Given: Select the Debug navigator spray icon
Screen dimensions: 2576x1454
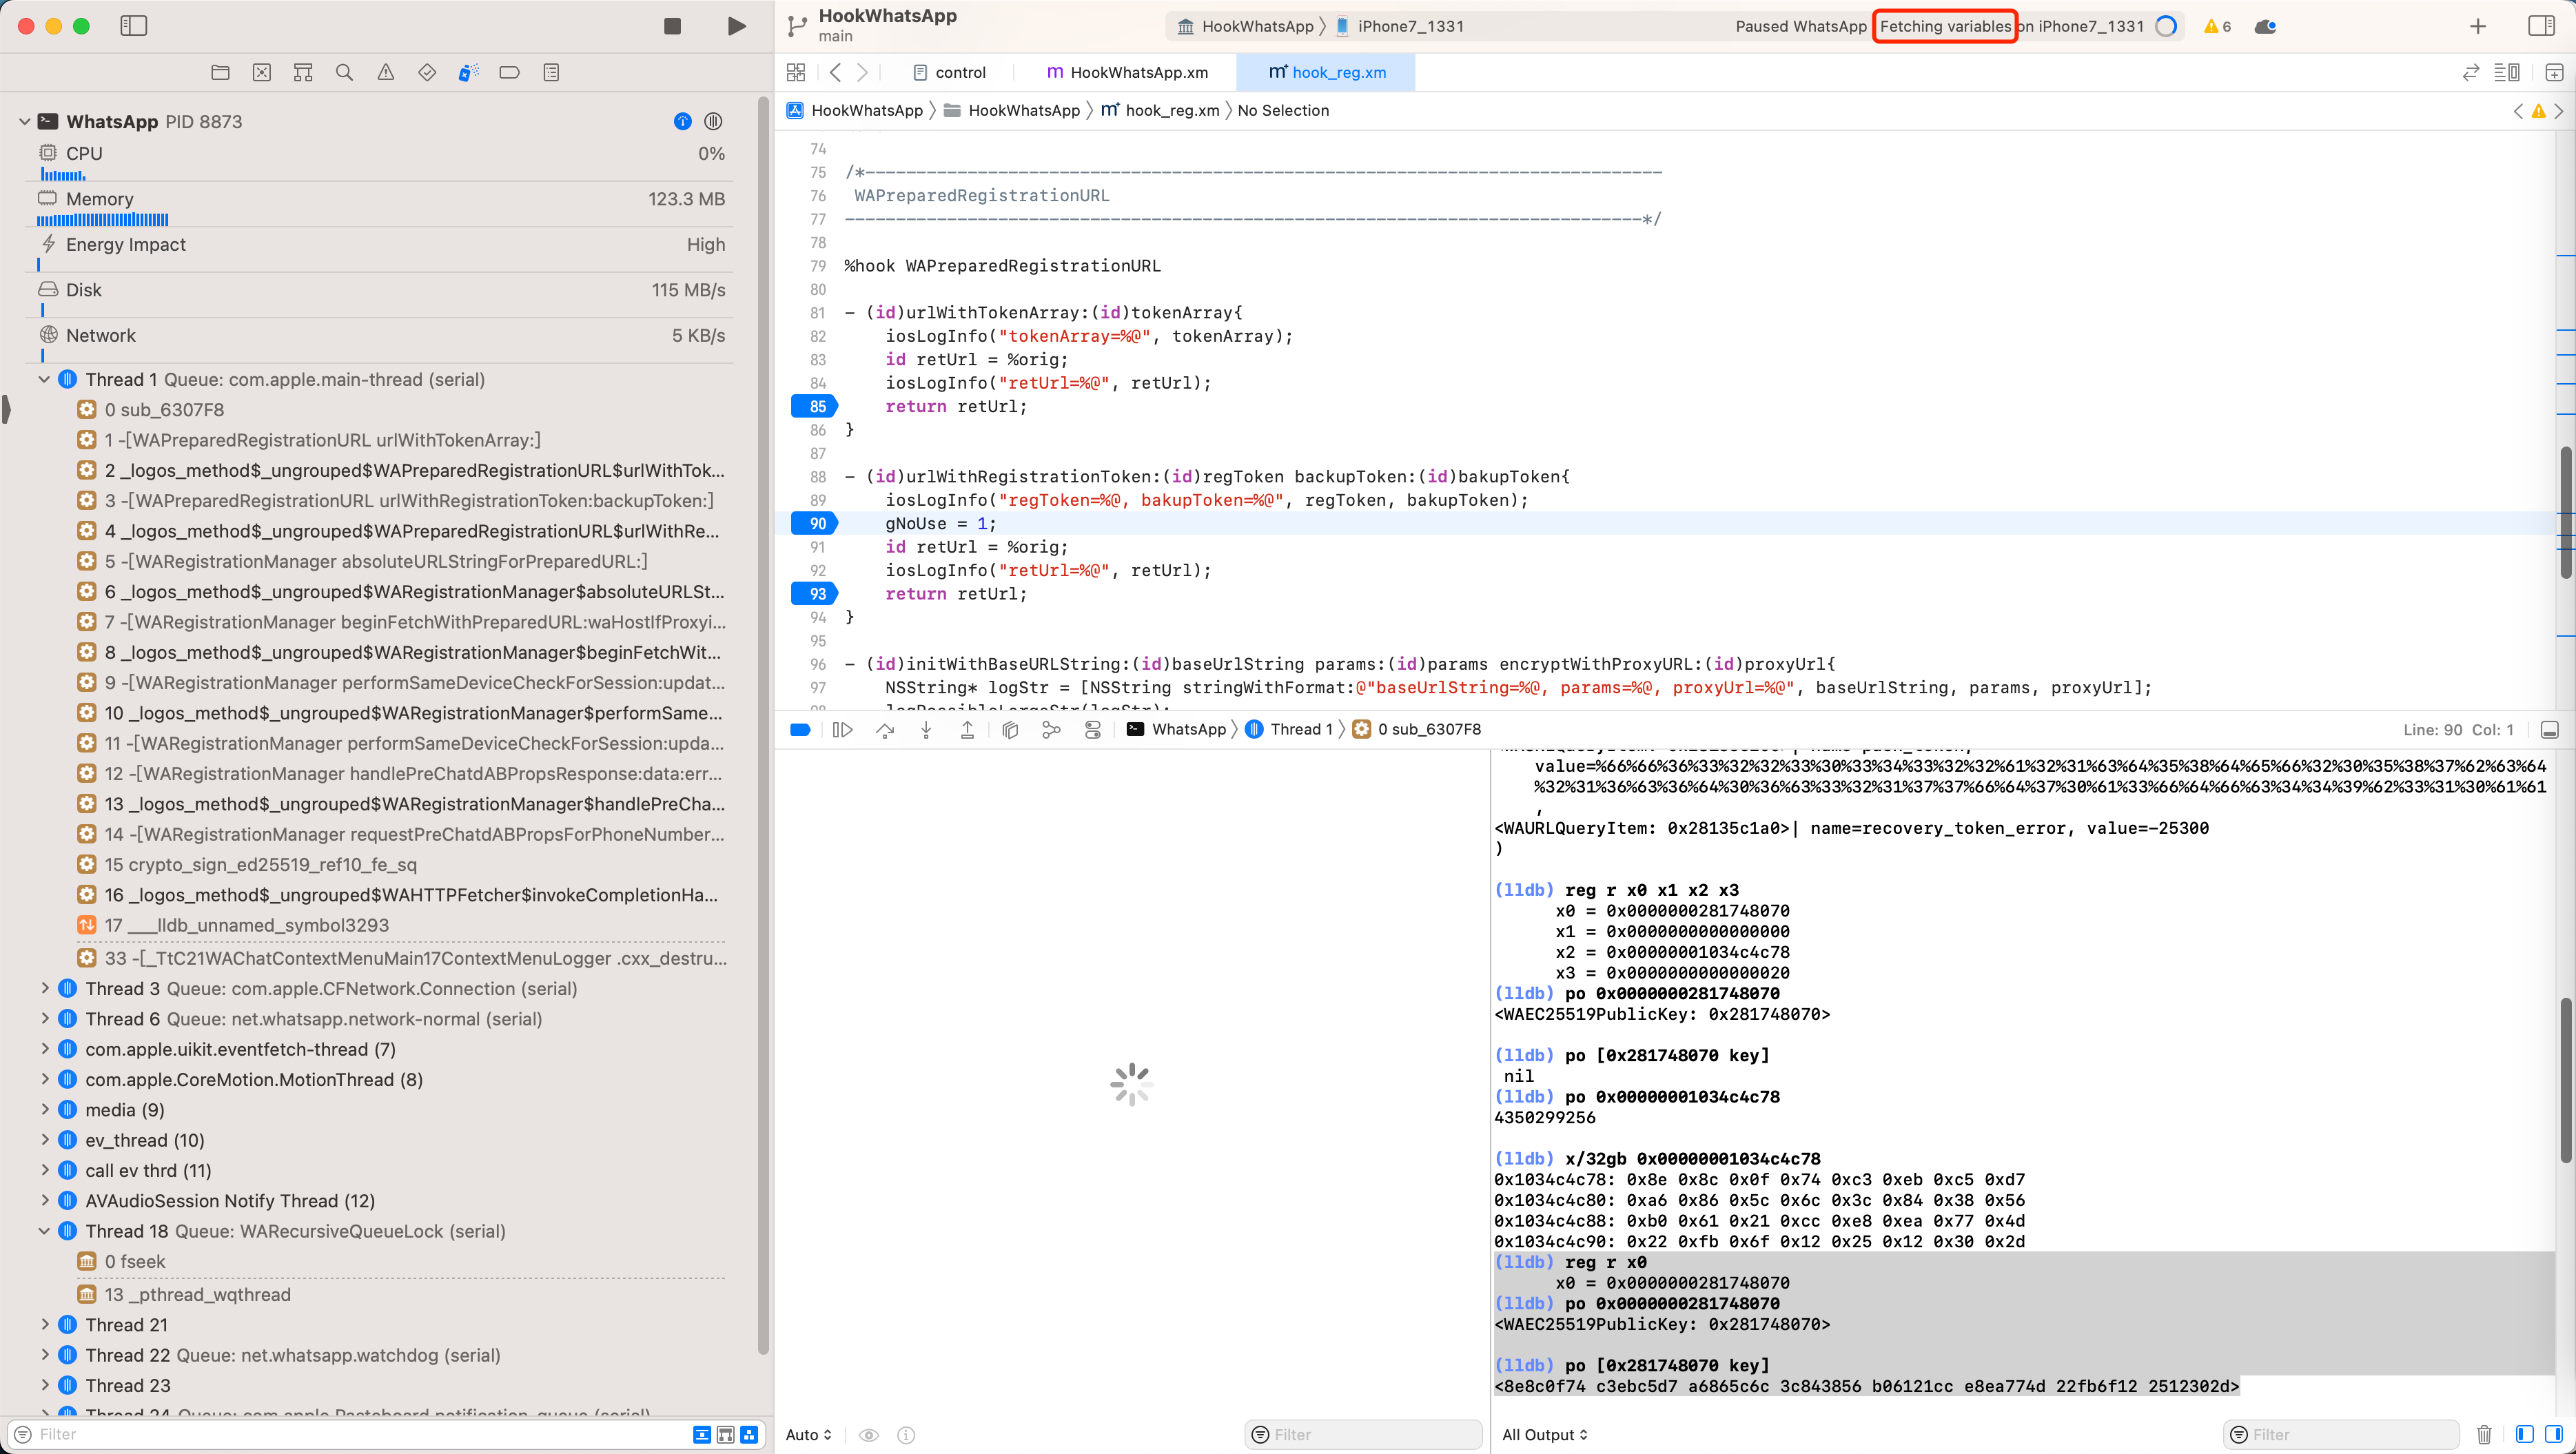Looking at the screenshot, I should tap(468, 72).
